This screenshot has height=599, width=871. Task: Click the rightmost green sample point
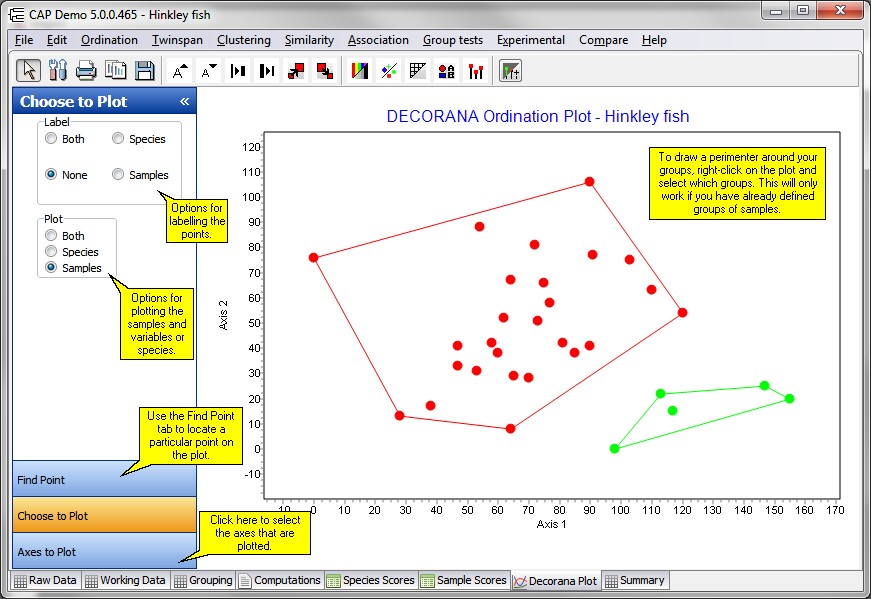coord(789,398)
